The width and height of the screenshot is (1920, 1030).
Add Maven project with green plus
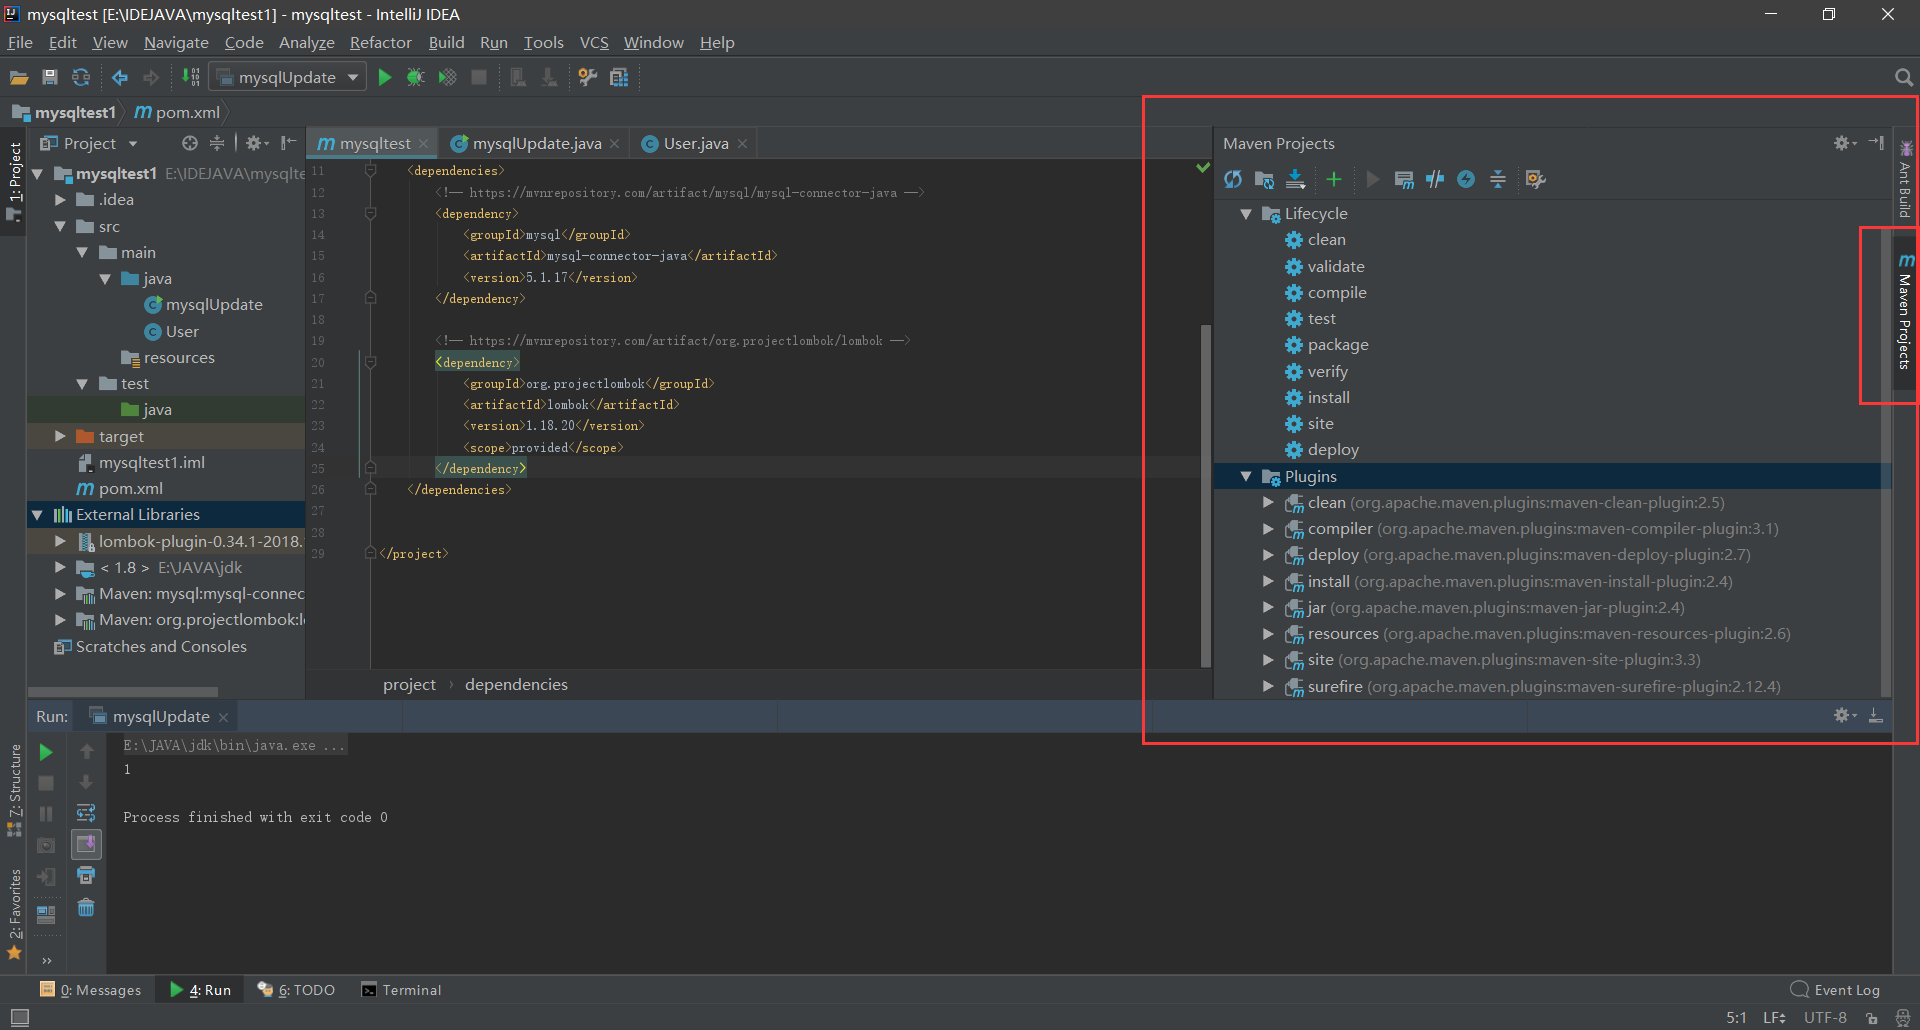(x=1334, y=179)
